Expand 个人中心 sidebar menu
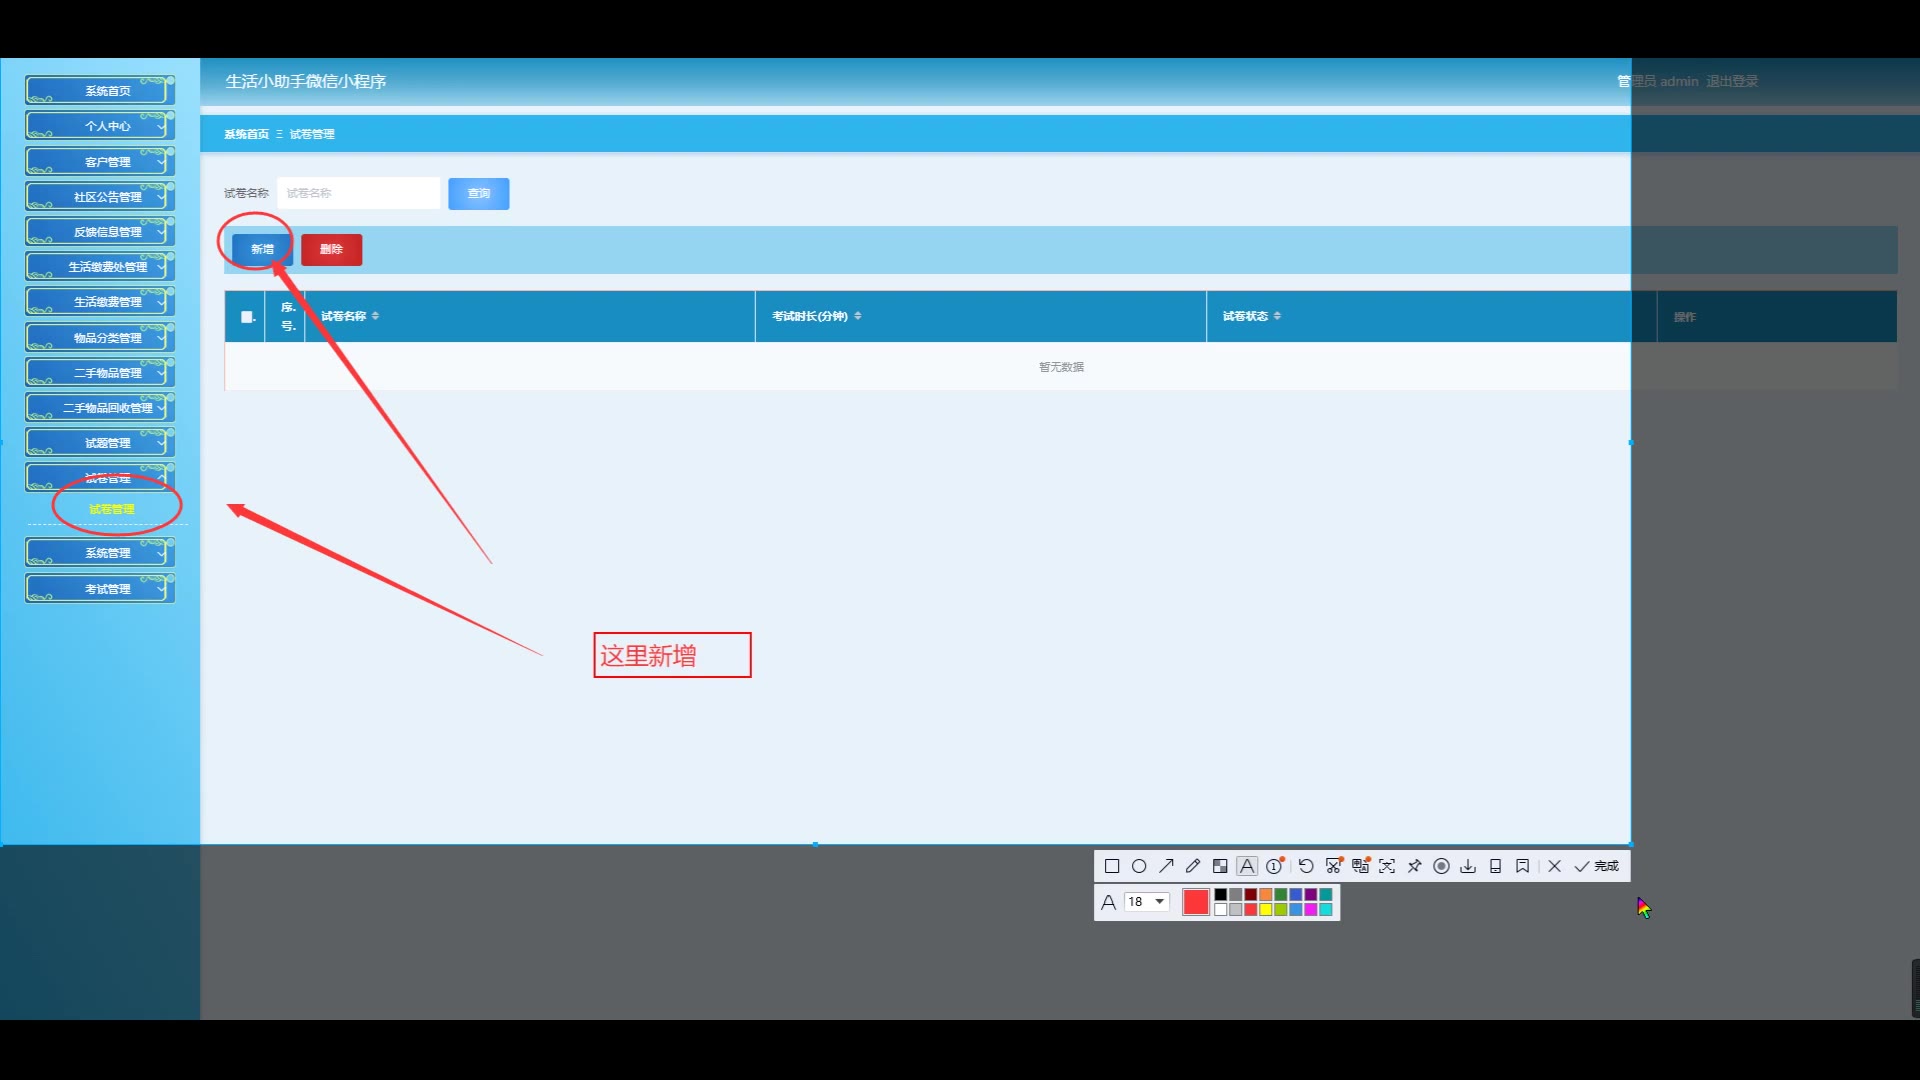This screenshot has height=1080, width=1920. pos(100,126)
